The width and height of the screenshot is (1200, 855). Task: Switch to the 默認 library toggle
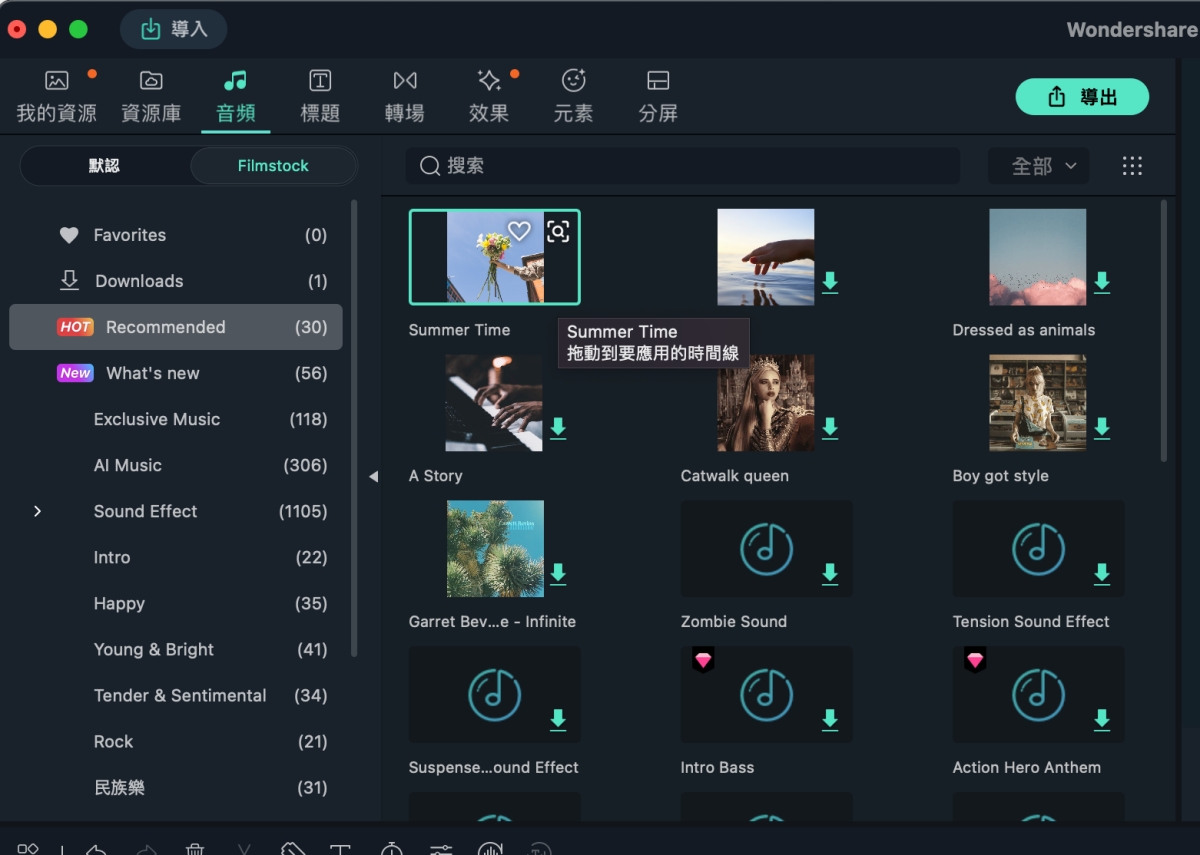[x=104, y=166]
